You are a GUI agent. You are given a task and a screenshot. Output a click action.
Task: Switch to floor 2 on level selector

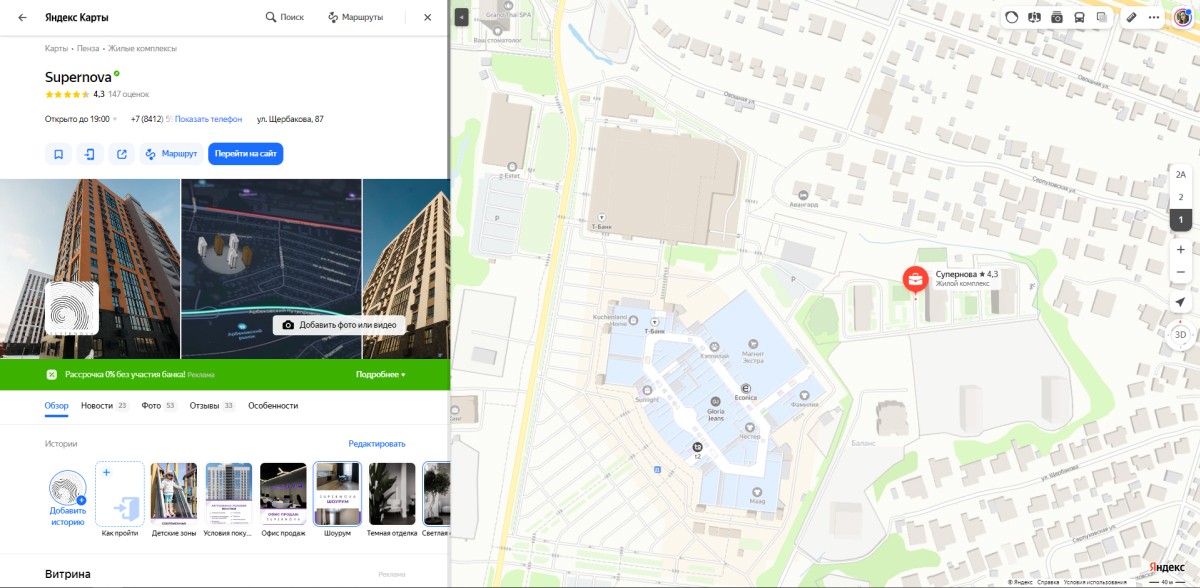pyautogui.click(x=1180, y=197)
